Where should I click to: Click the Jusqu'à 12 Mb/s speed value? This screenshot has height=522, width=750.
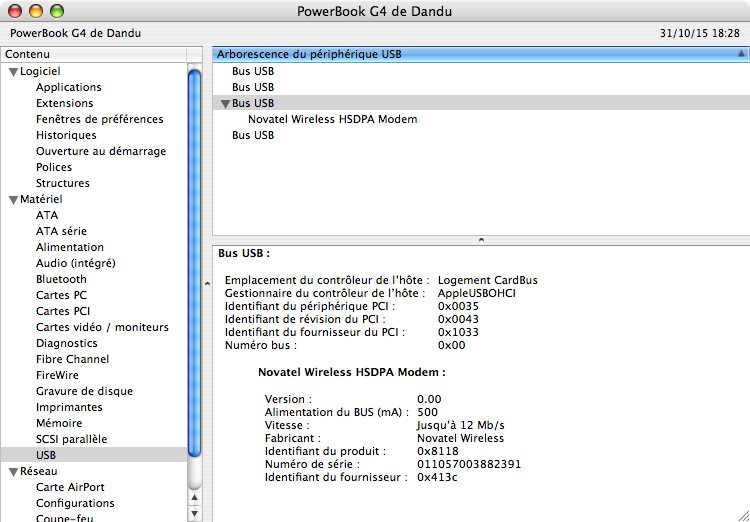(461, 425)
